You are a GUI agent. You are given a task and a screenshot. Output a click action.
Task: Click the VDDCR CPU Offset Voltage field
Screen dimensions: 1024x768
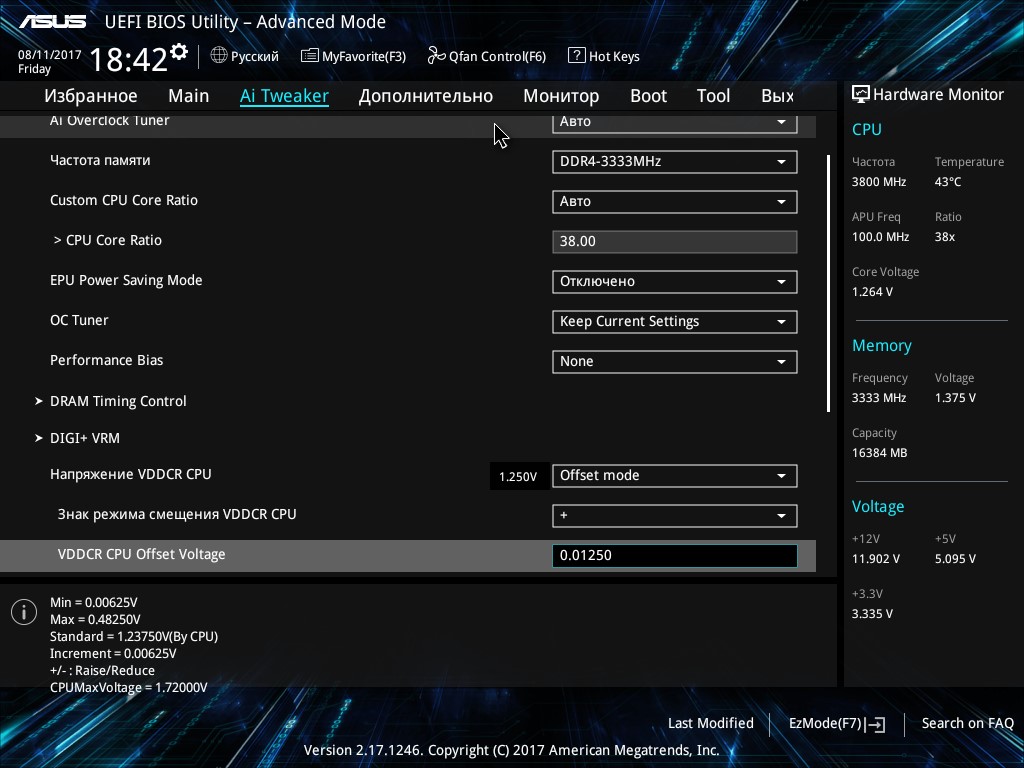pyautogui.click(x=675, y=556)
